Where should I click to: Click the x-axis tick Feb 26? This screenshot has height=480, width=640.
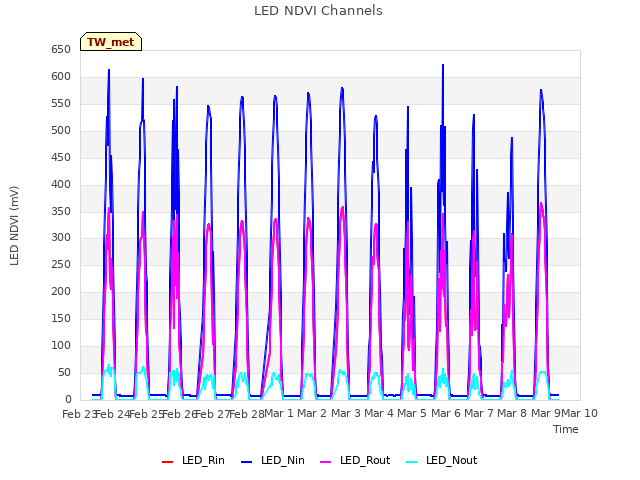click(179, 414)
